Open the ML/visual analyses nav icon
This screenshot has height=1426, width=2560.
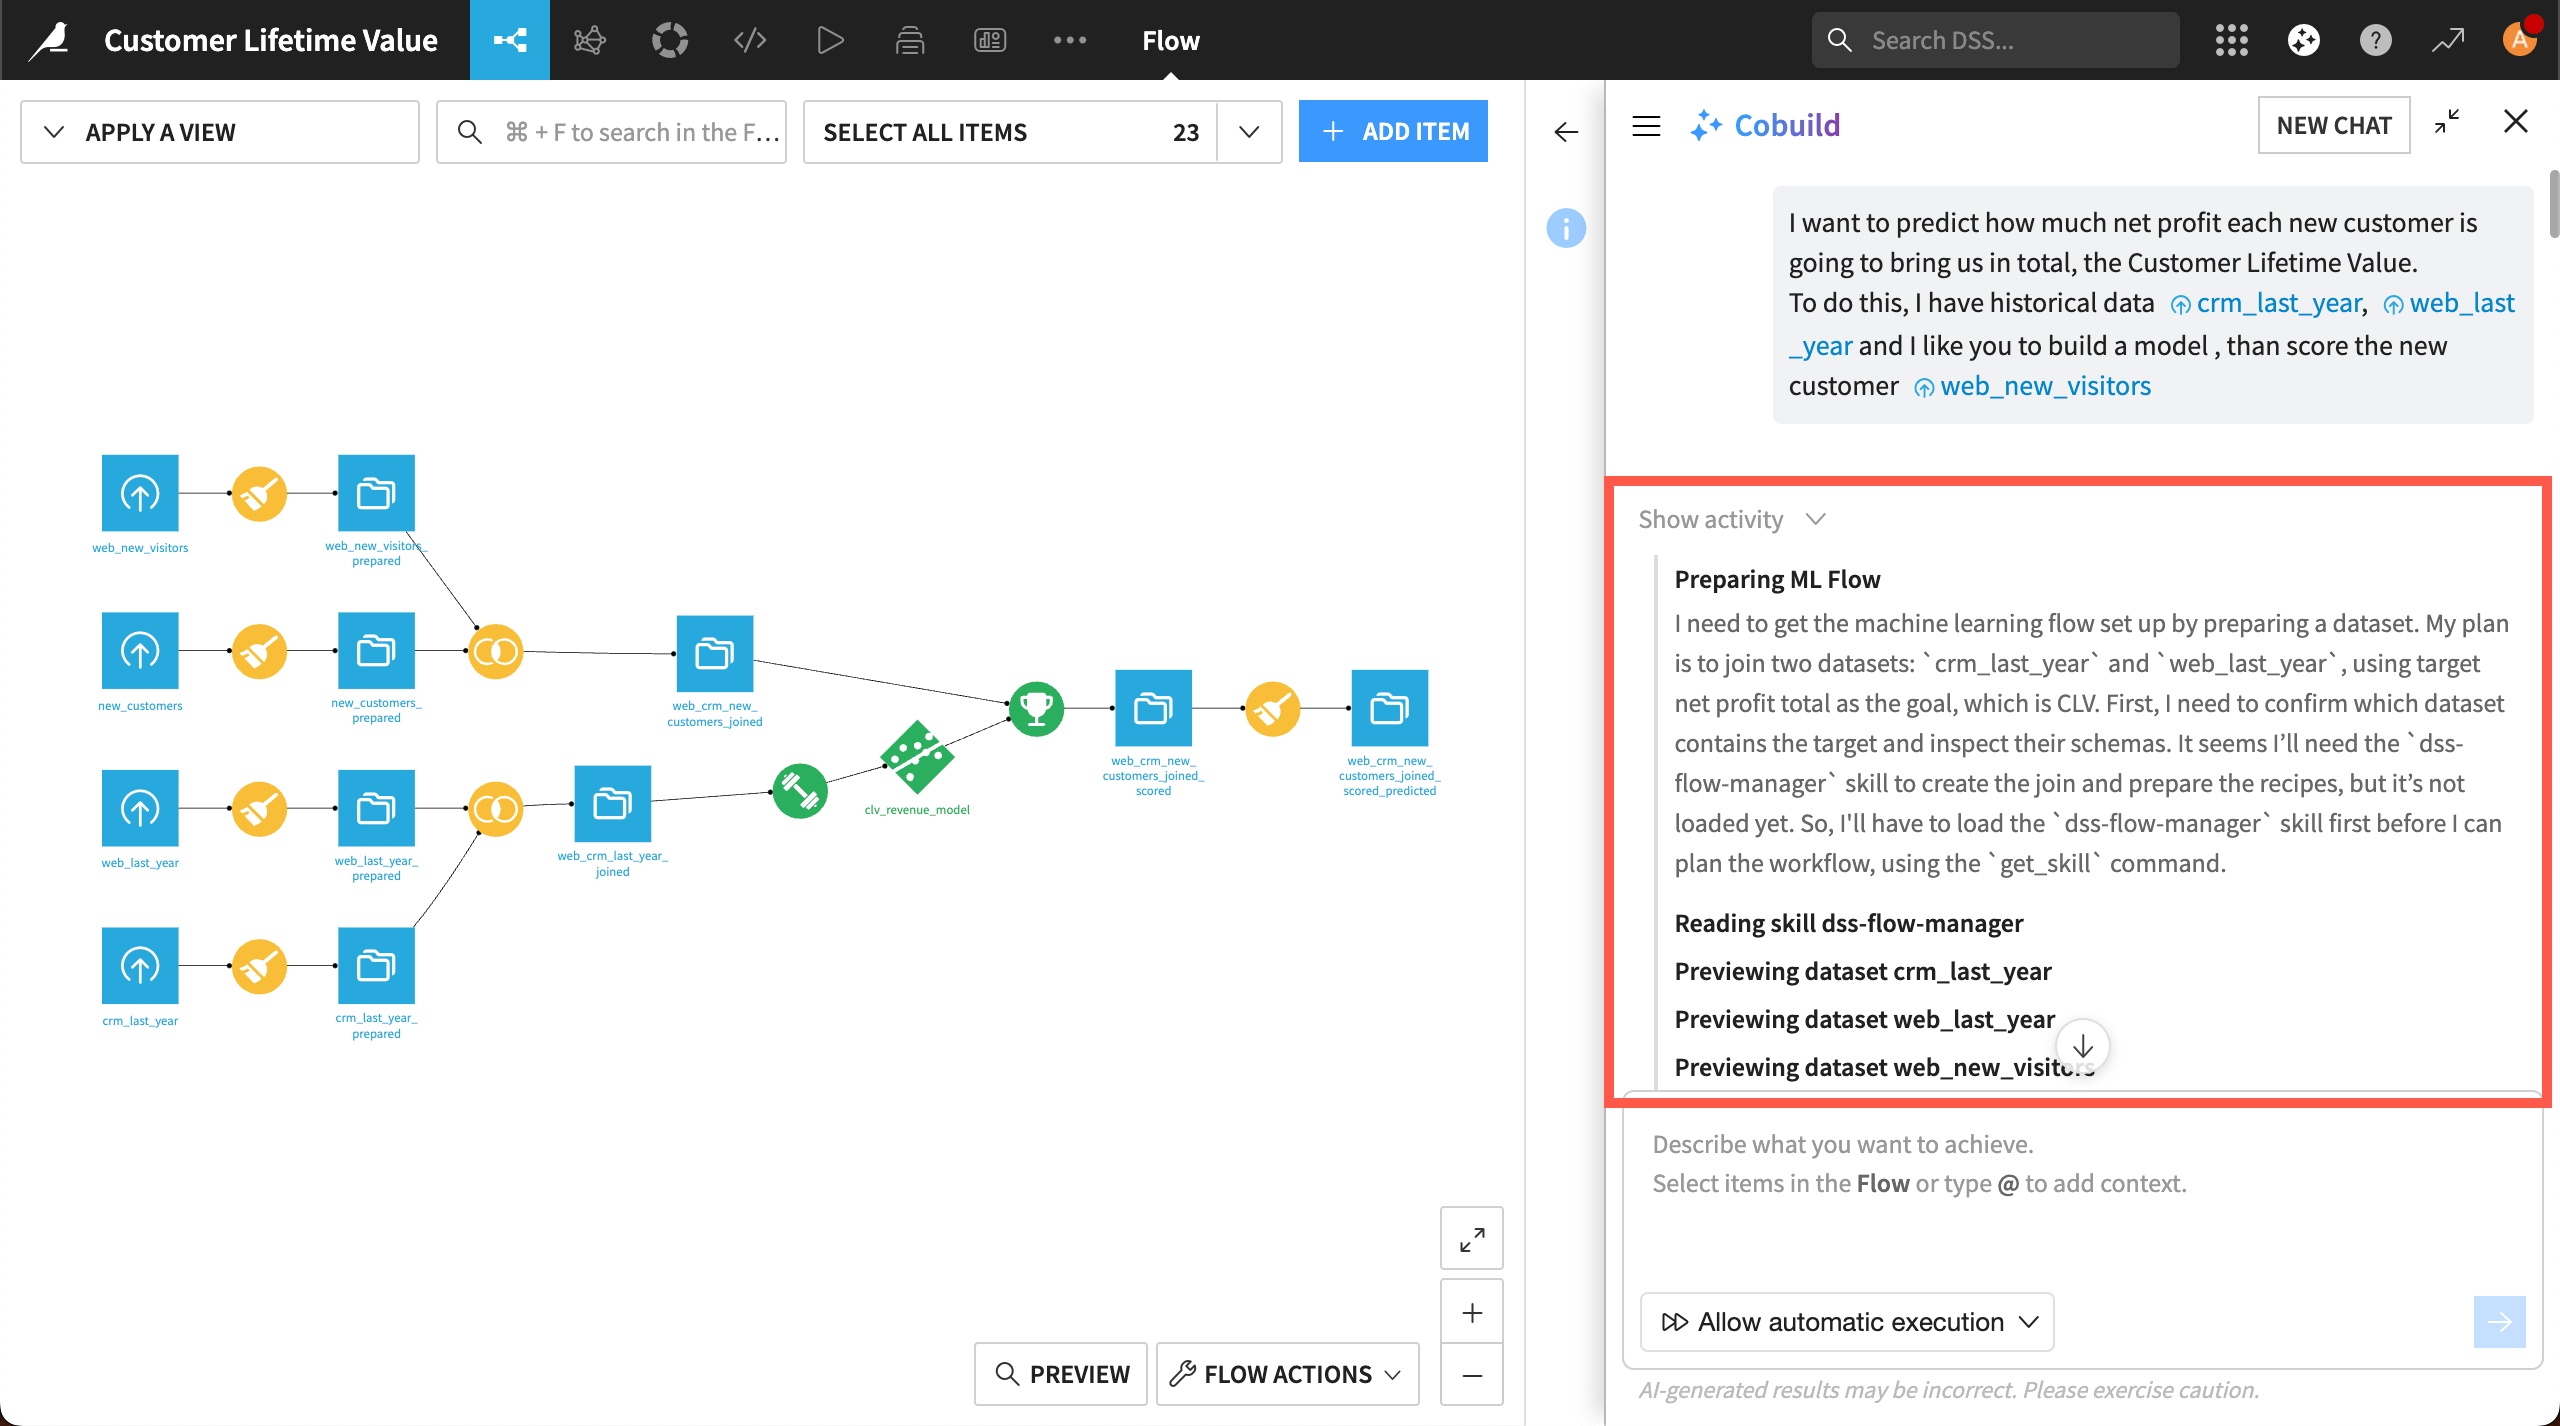[590, 40]
